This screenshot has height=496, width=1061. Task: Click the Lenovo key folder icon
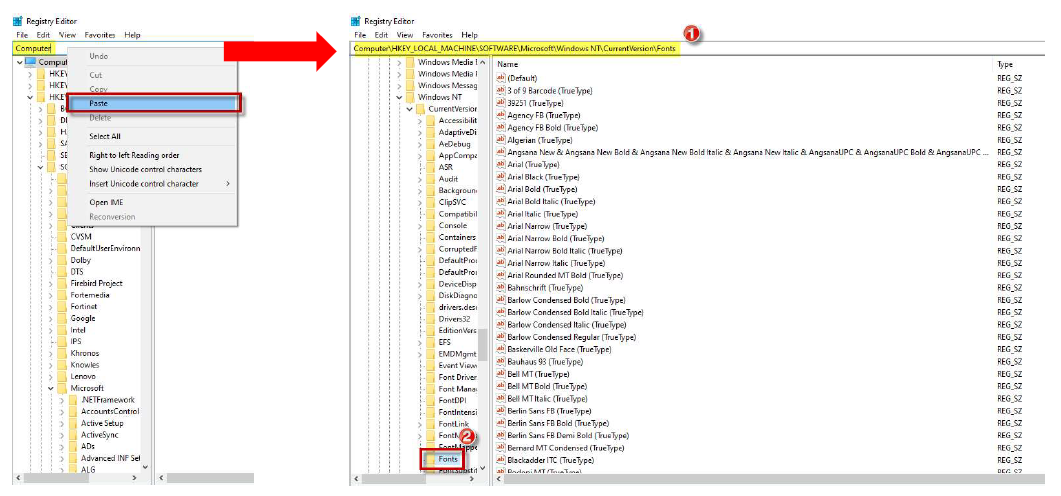point(61,376)
